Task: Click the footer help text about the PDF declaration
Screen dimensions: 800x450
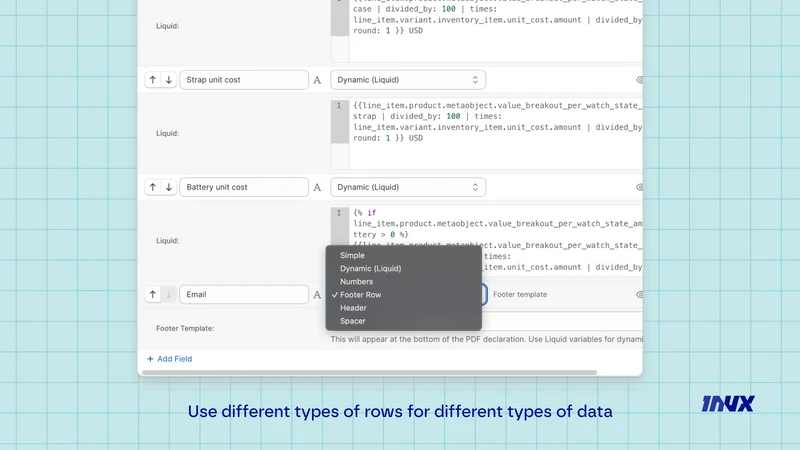Action: tap(486, 339)
